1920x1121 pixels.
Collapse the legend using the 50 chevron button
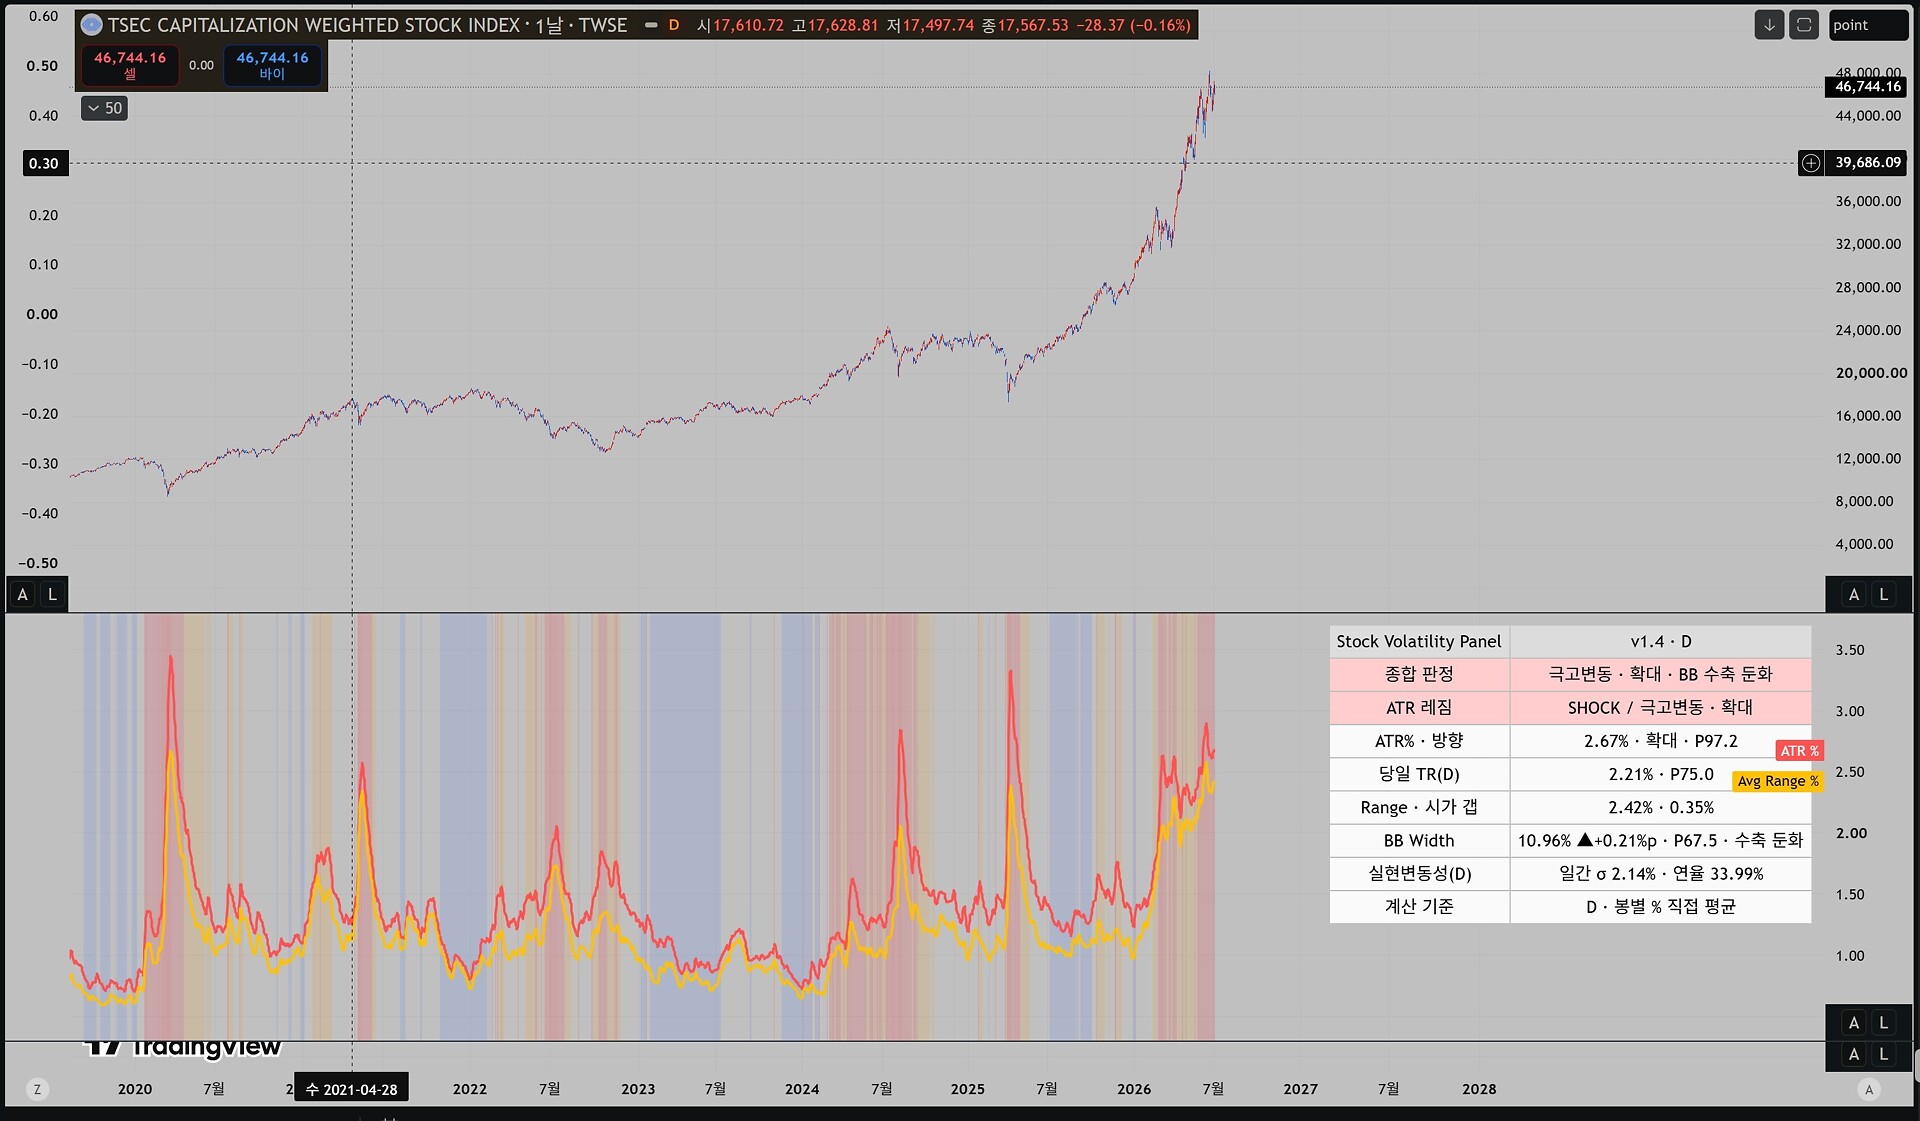[x=104, y=108]
